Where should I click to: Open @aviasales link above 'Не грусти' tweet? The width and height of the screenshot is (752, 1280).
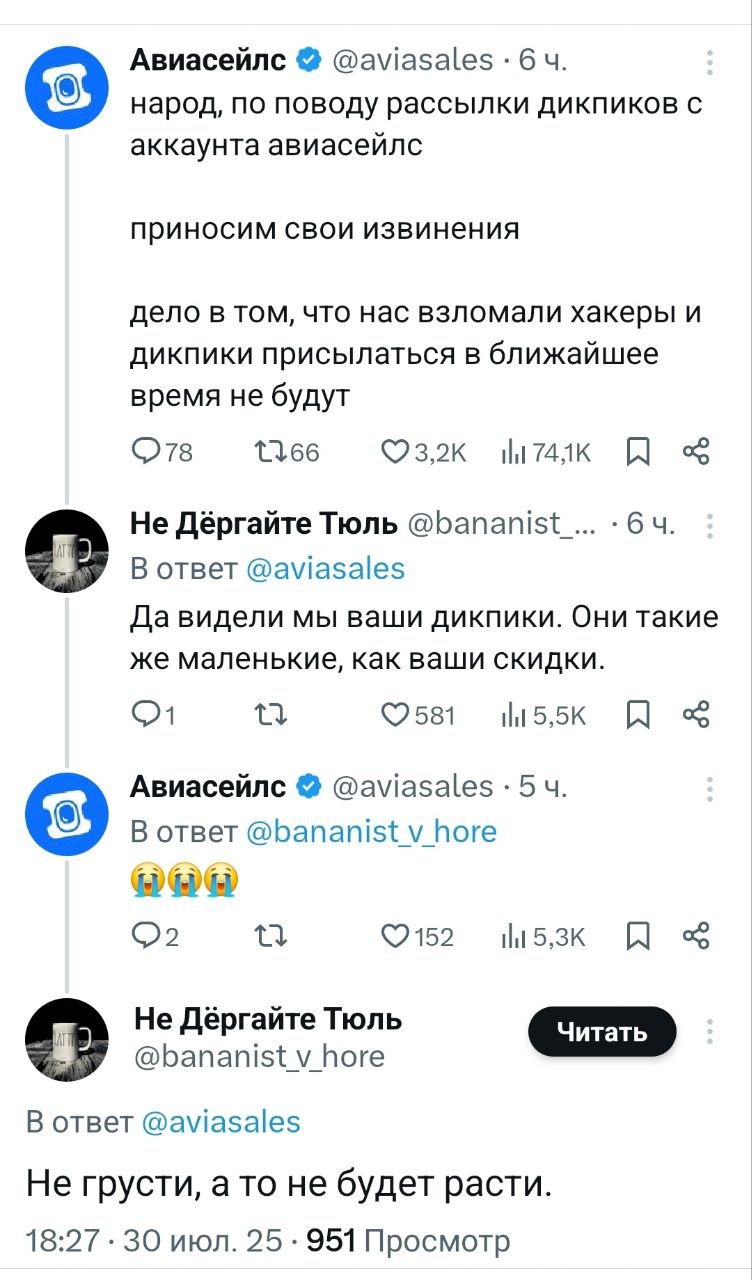(220, 1121)
